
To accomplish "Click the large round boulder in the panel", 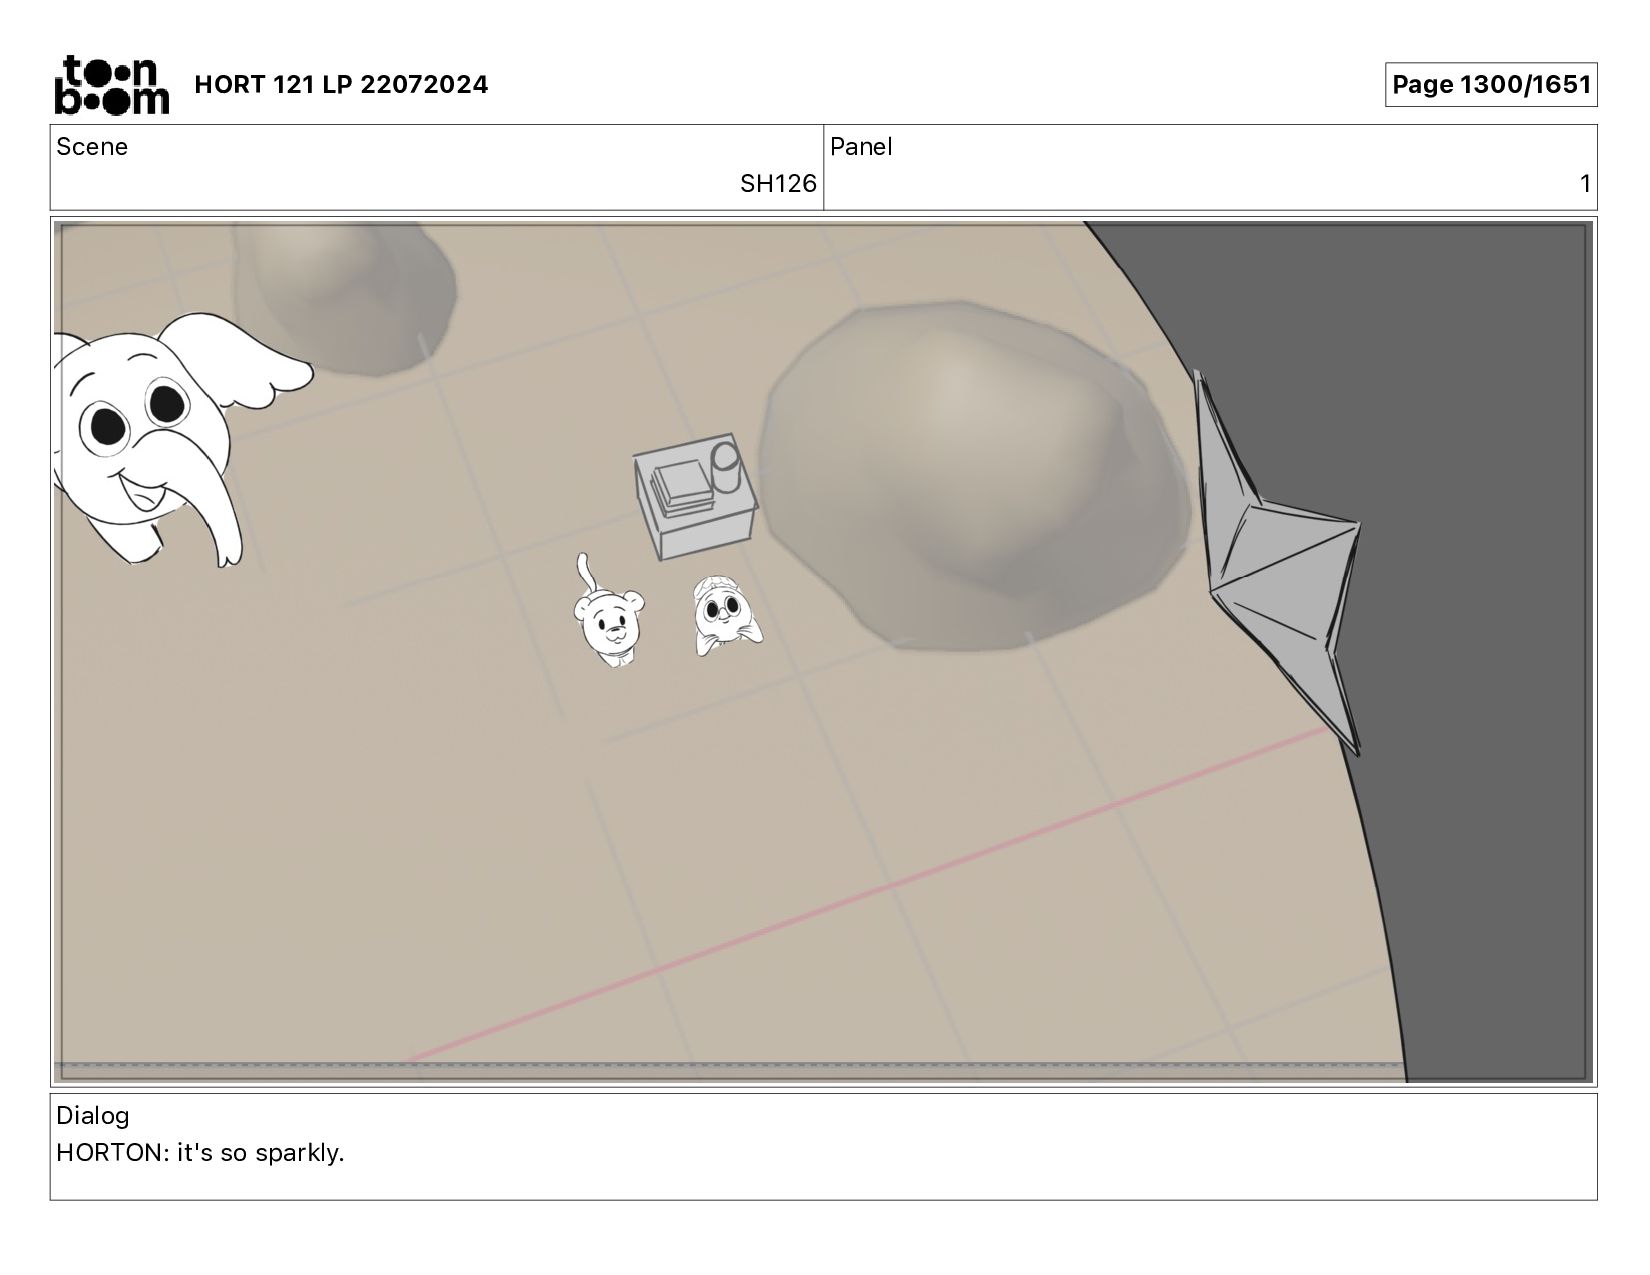I will [975, 477].
